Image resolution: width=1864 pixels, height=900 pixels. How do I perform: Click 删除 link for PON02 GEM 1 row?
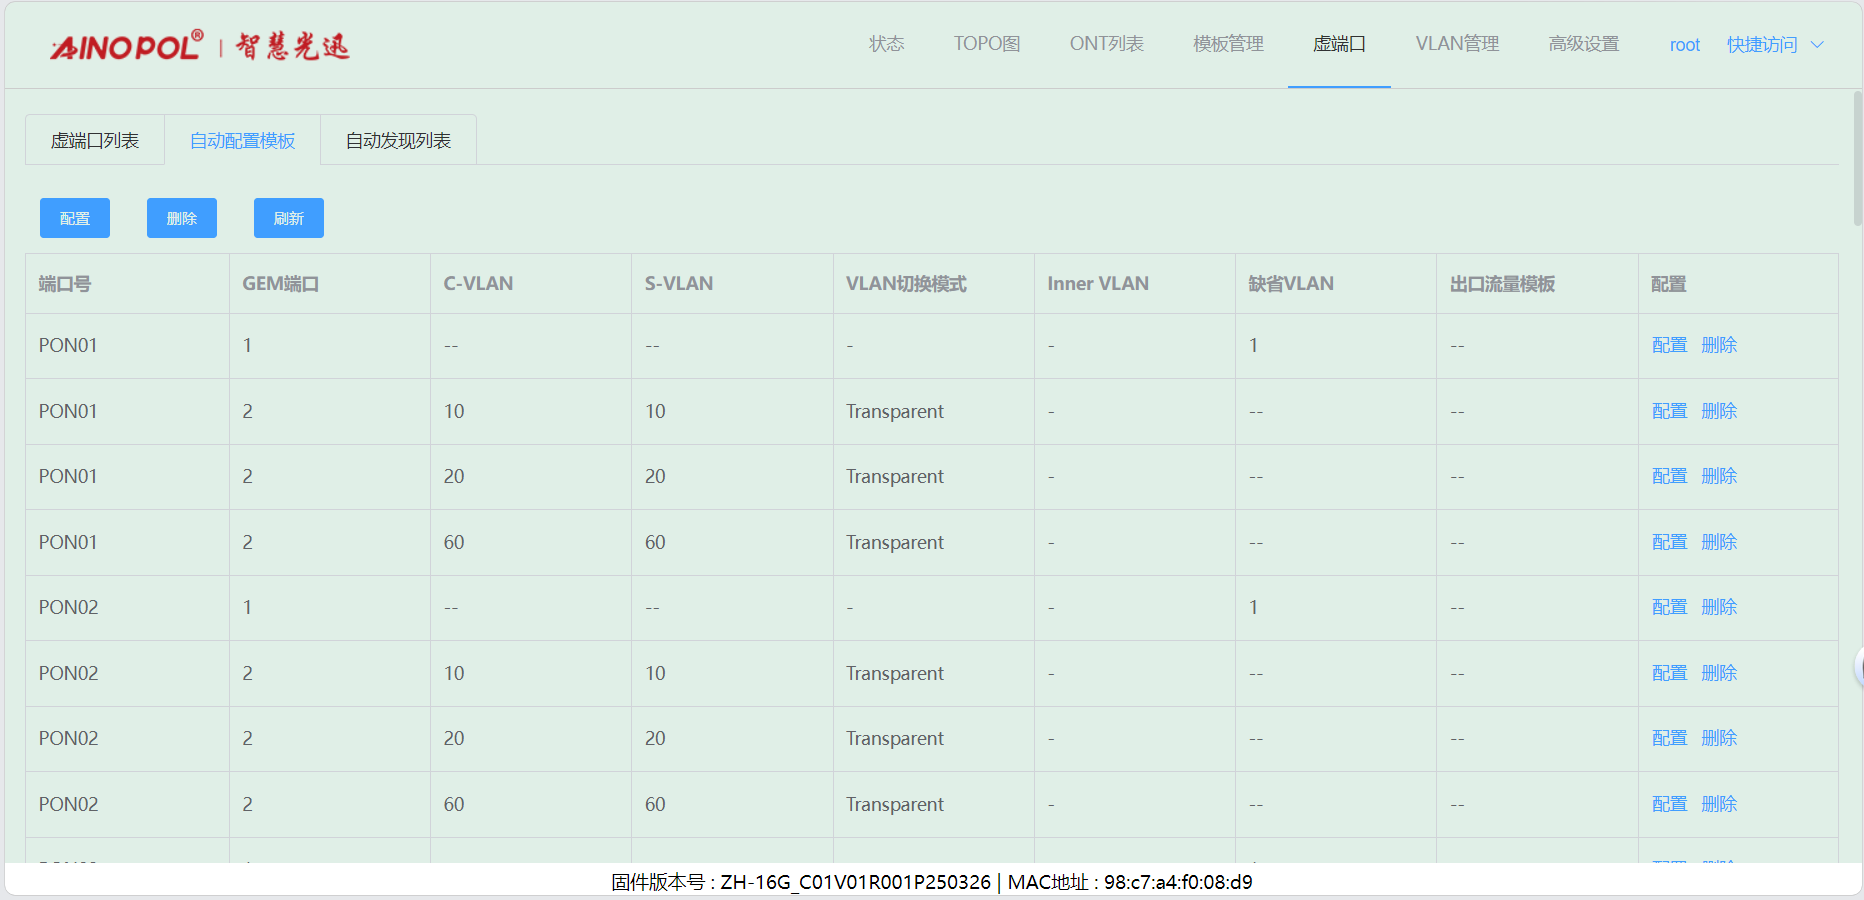(1719, 607)
